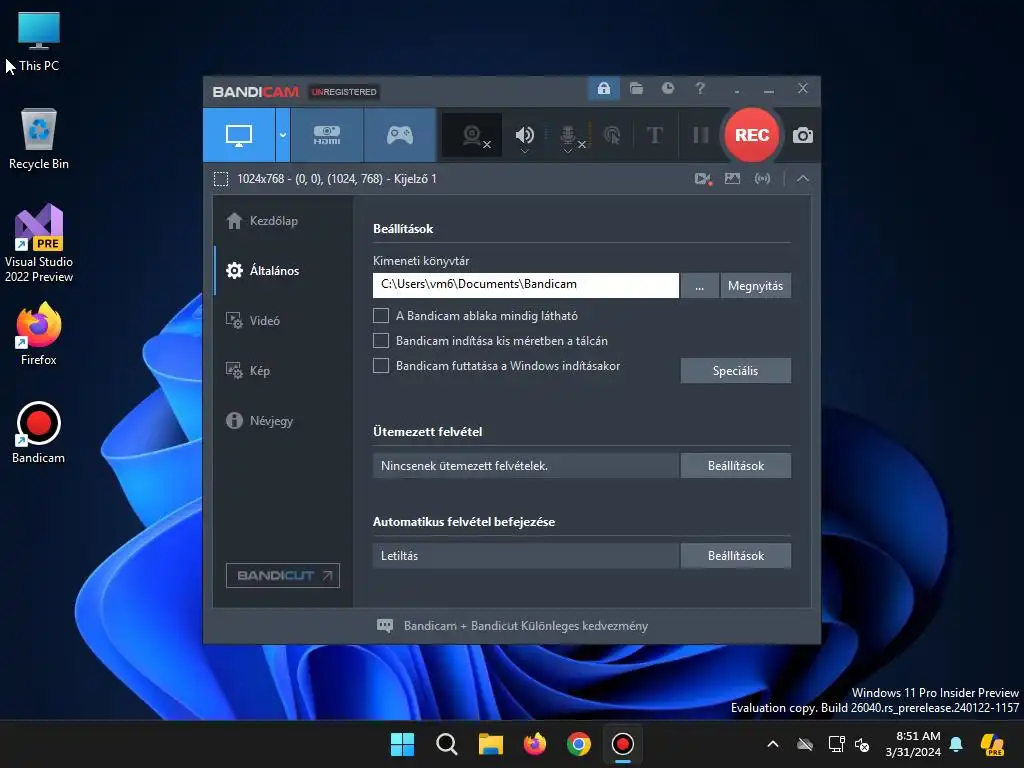Open Beállítások for Ütemezett felvétel
The height and width of the screenshot is (768, 1024).
click(x=735, y=466)
